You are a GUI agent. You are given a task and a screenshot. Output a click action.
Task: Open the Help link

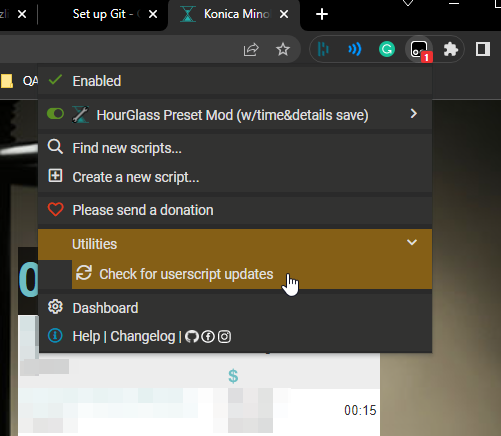click(x=86, y=336)
